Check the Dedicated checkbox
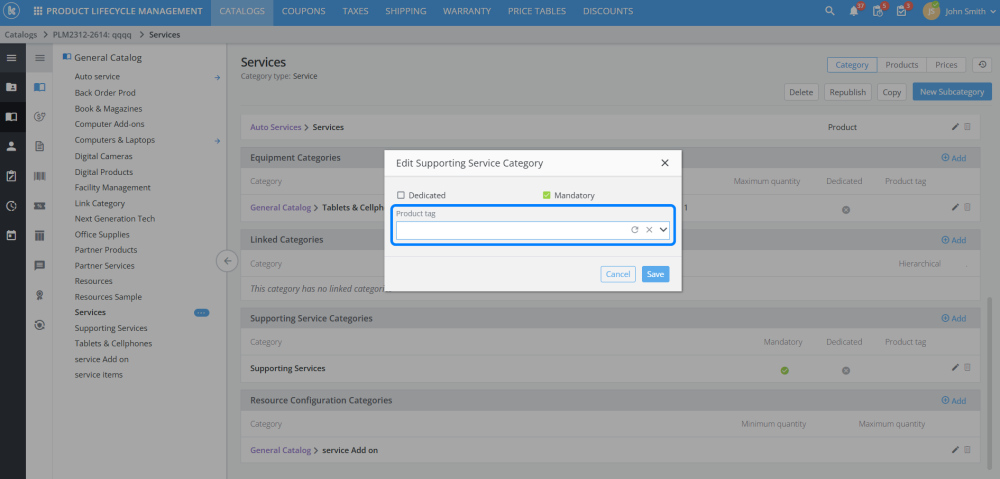The image size is (1000, 479). (401, 195)
